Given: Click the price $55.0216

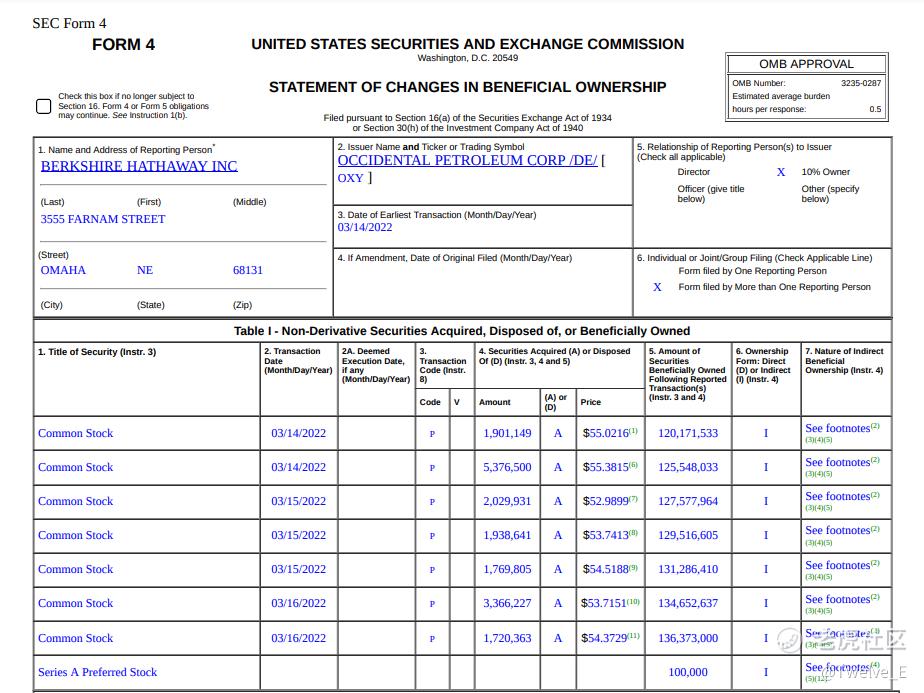Looking at the screenshot, I should (606, 433).
